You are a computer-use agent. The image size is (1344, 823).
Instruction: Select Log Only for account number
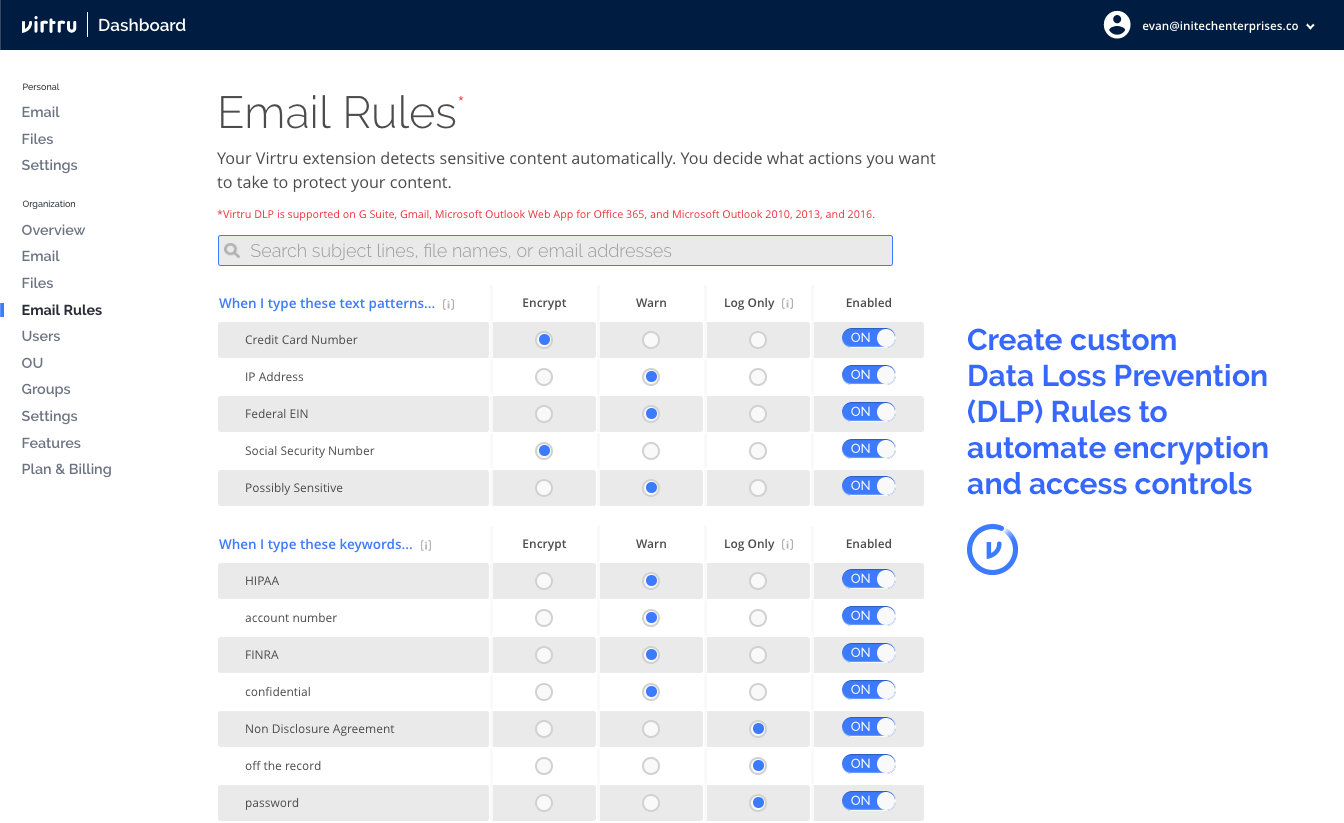coord(758,618)
